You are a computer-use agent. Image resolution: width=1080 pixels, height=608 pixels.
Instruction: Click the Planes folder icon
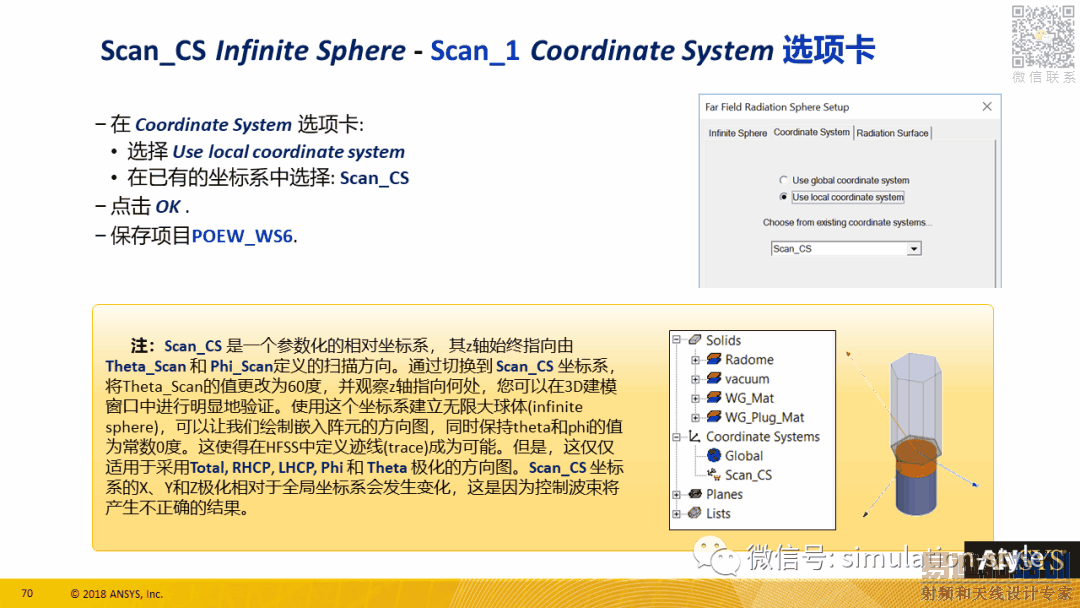tap(695, 494)
